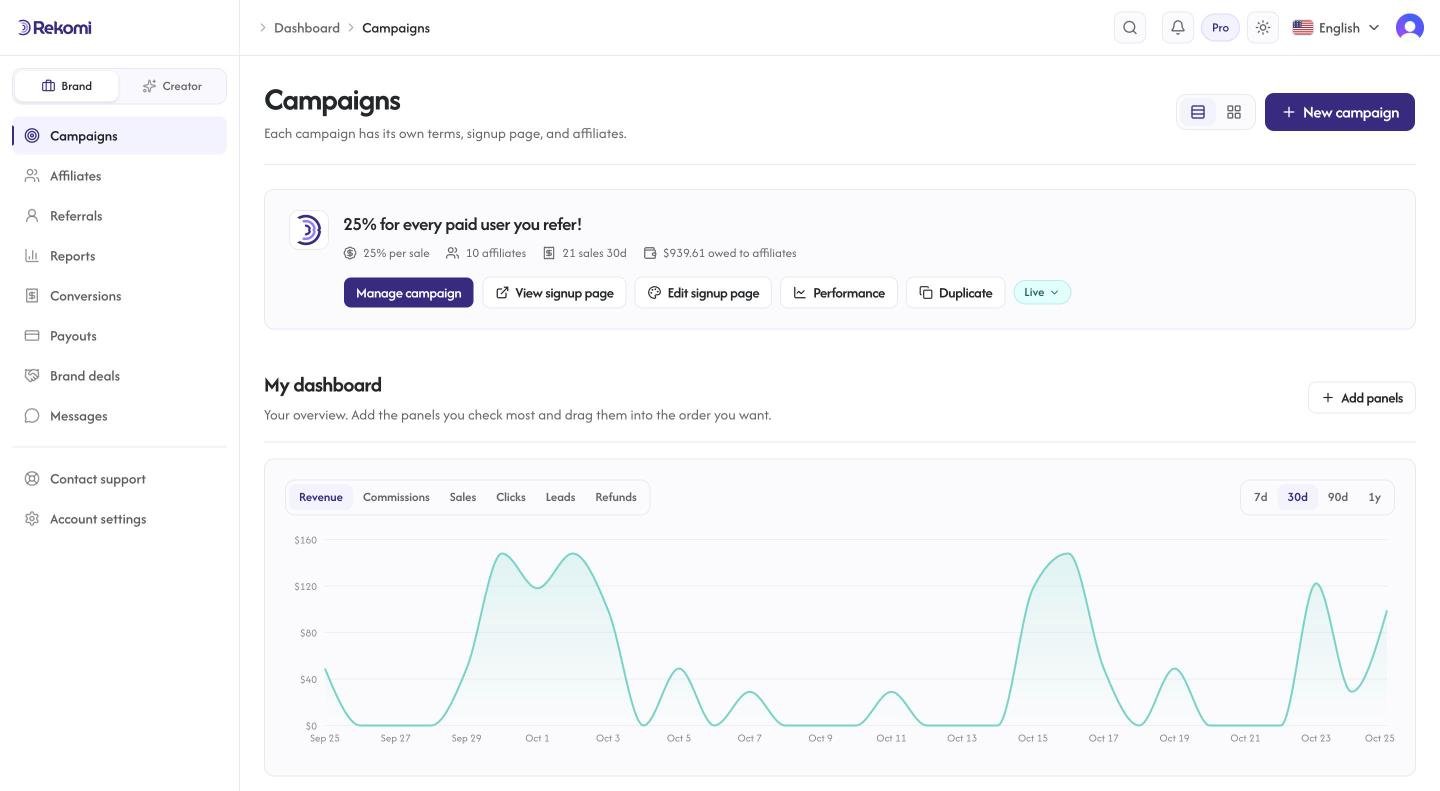Click the Dashboard breadcrumb link
1440x791 pixels.
tap(307, 28)
